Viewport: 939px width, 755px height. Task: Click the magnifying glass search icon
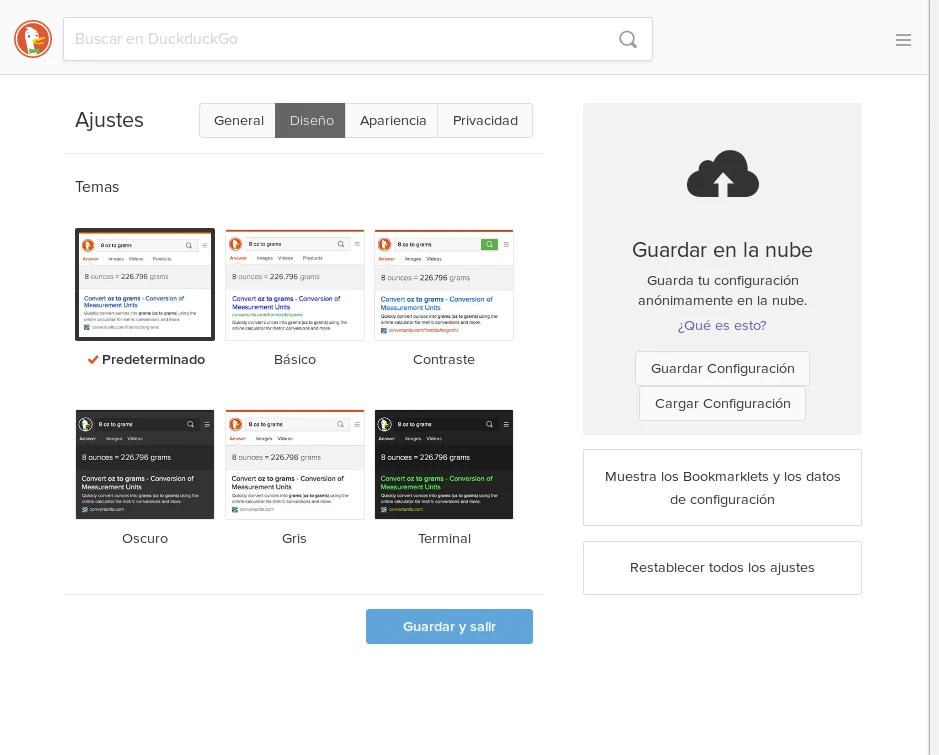tap(628, 39)
